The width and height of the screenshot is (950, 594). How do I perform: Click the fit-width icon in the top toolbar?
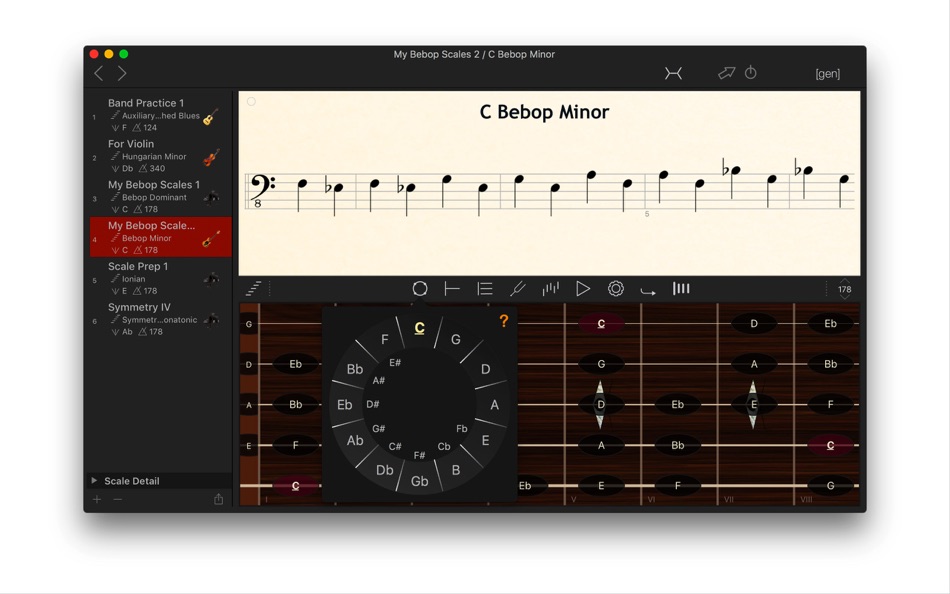[673, 73]
